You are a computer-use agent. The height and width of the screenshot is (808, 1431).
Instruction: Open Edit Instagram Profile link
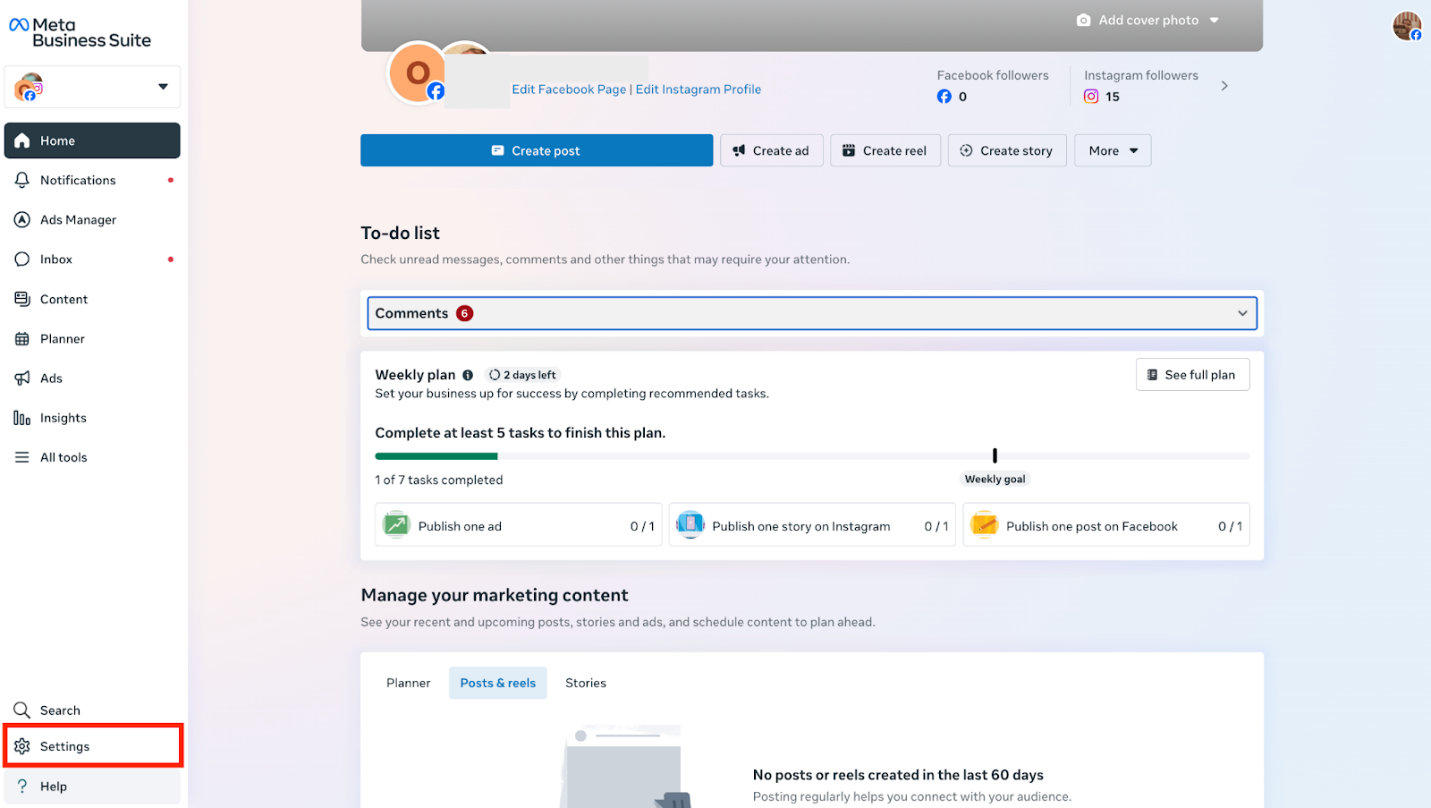click(698, 89)
